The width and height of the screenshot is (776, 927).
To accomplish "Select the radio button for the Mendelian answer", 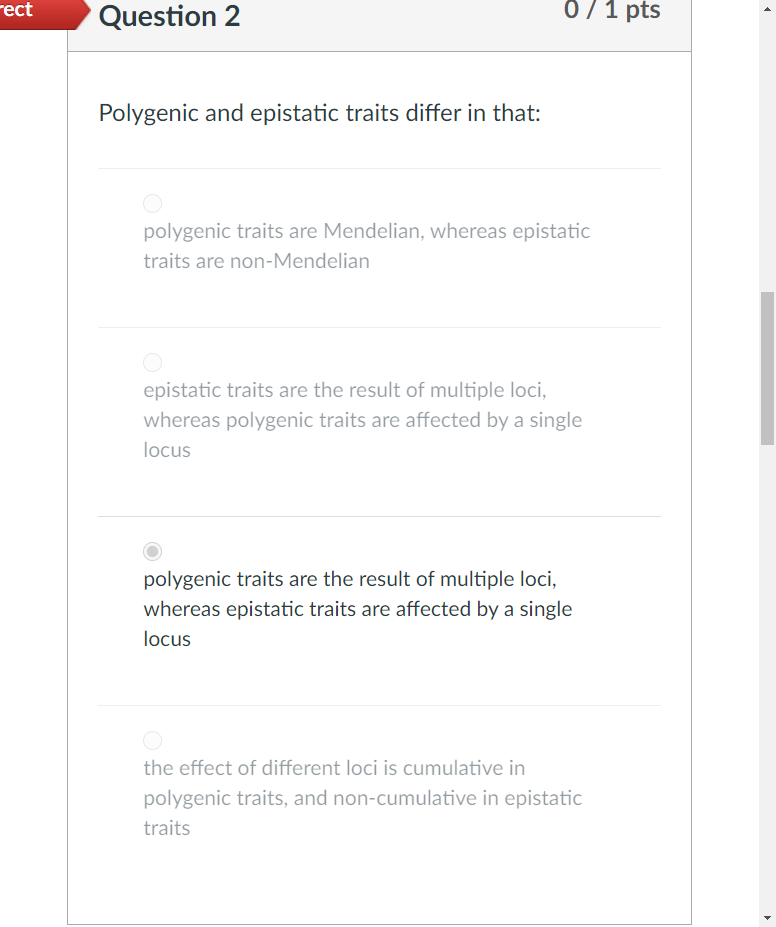I will tap(152, 203).
